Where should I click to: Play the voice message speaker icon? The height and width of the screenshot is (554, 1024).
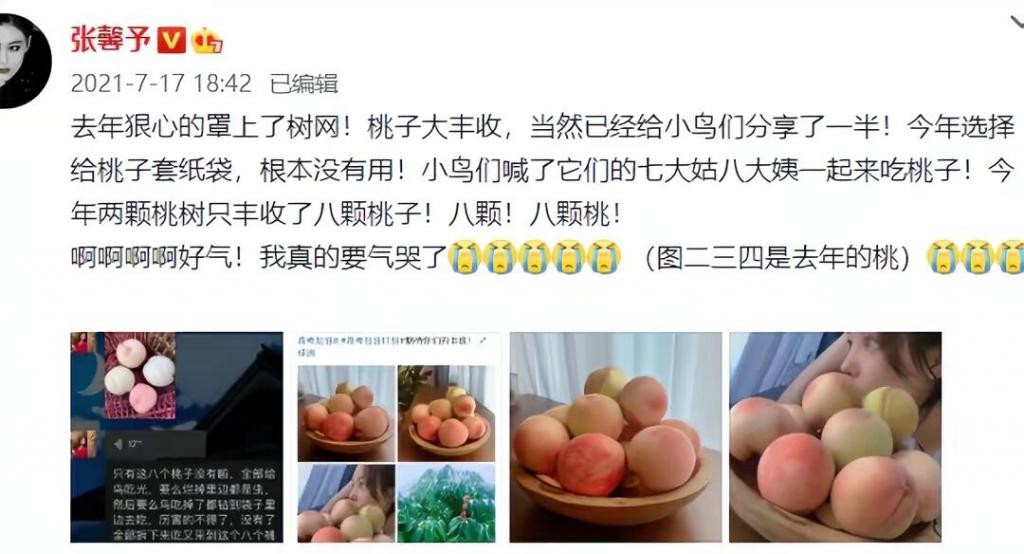click(x=118, y=444)
